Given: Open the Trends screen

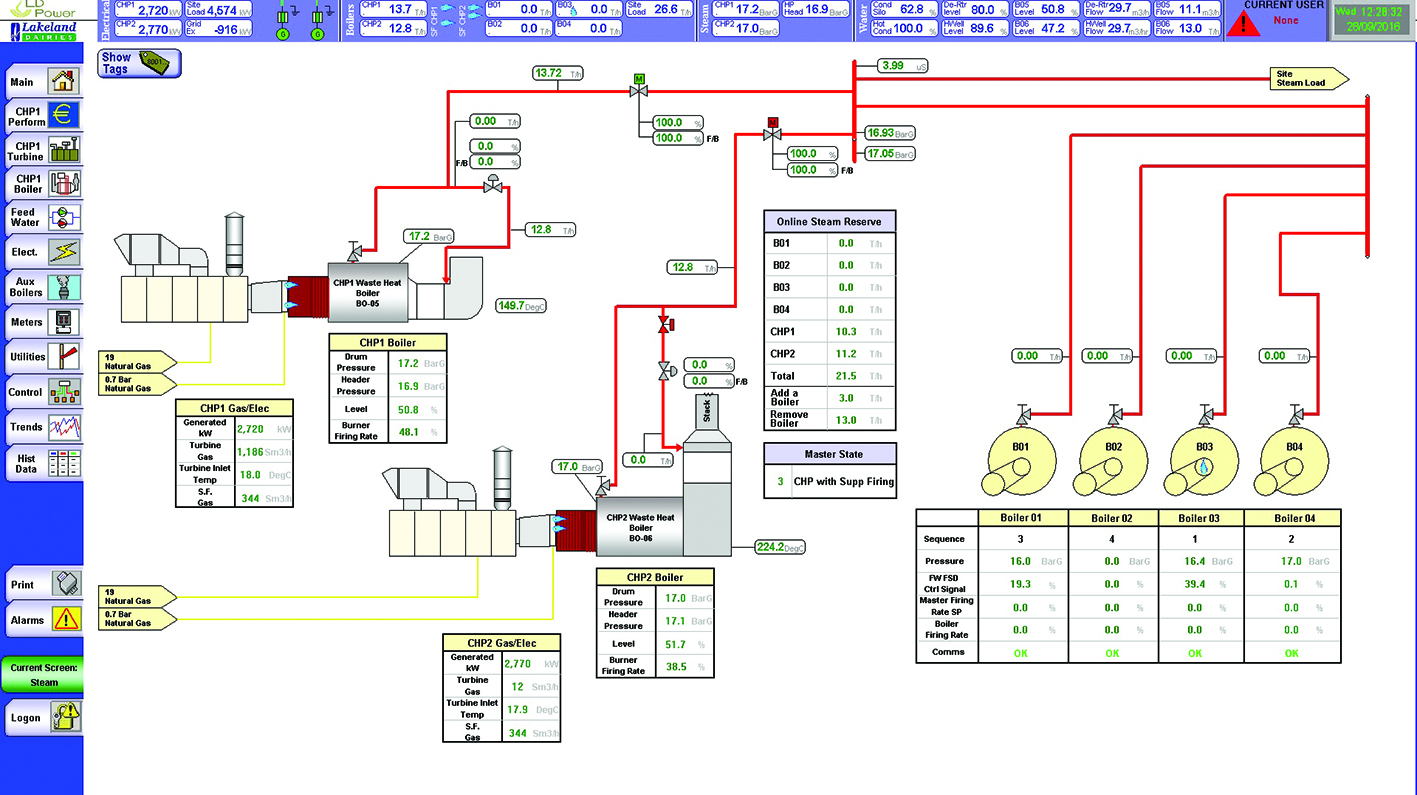Looking at the screenshot, I should 43,427.
